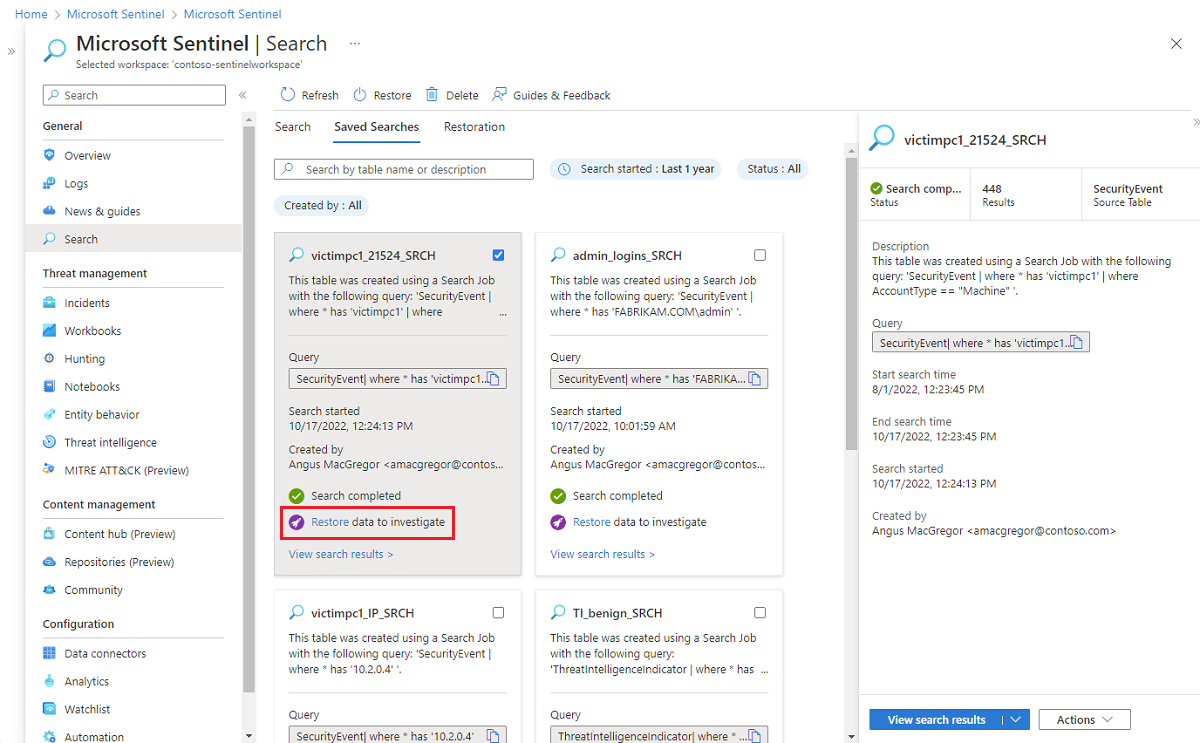This screenshot has width=1200, height=743.
Task: Open the Created by: All filter
Action: (x=321, y=204)
